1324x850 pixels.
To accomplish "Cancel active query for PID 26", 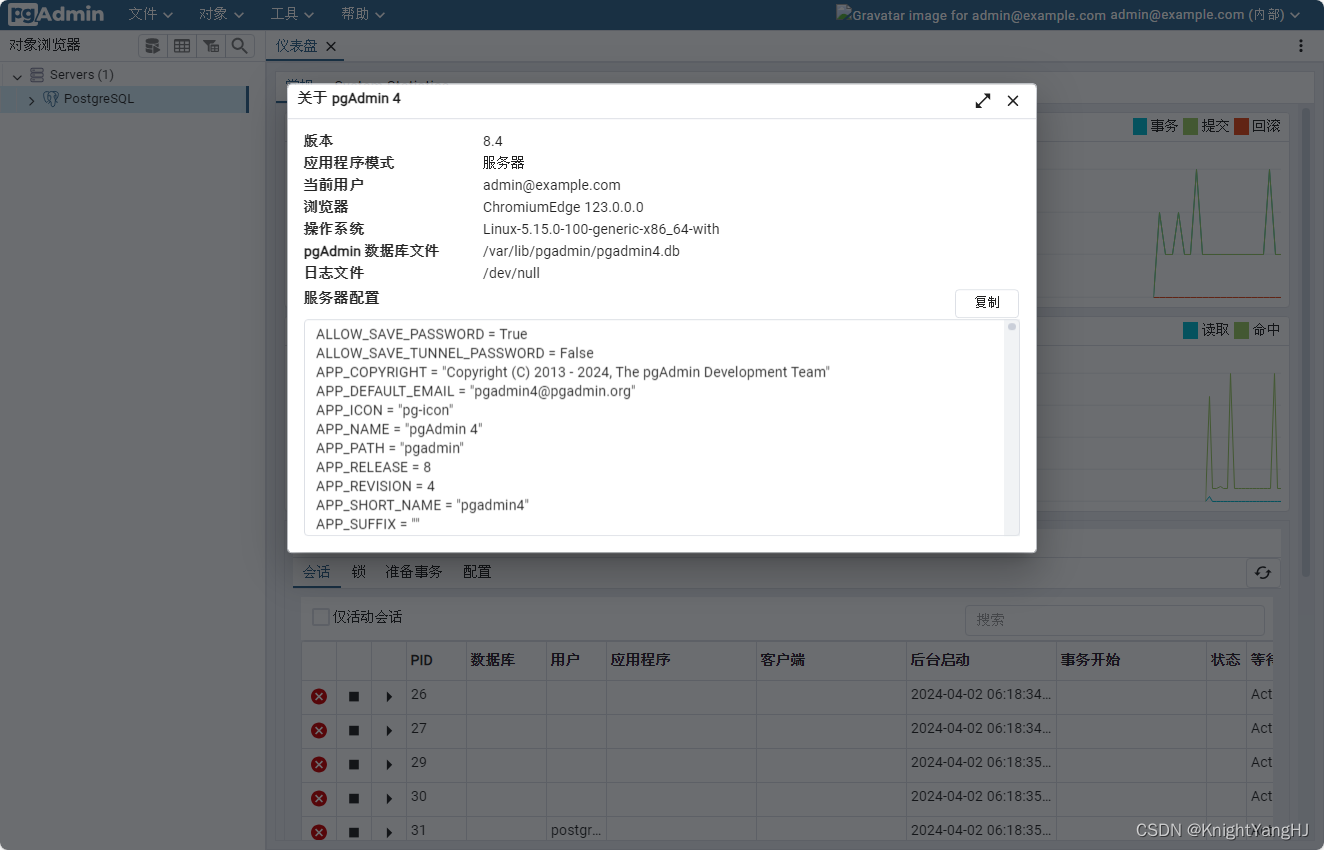I will click(x=354, y=697).
